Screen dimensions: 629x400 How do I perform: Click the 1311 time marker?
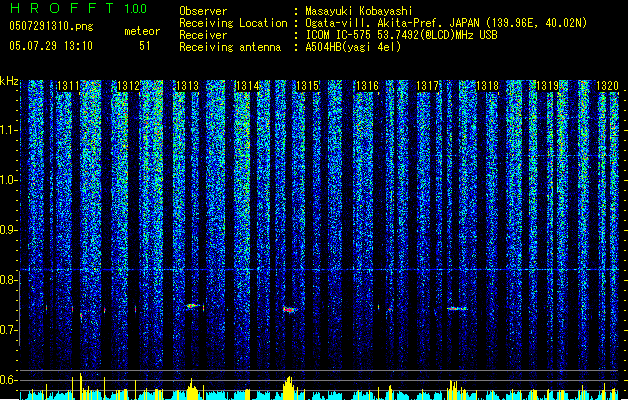(x=68, y=86)
